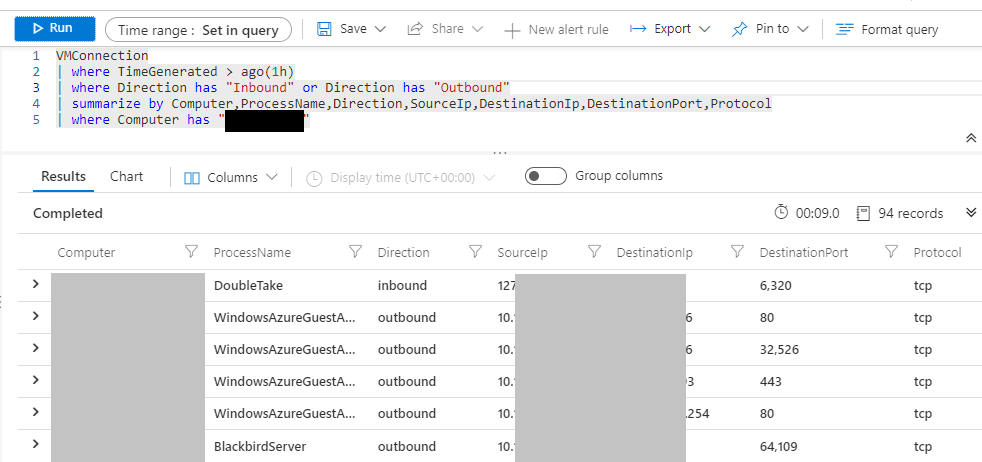
Task: Filter the DestinationPort column
Action: coord(890,252)
